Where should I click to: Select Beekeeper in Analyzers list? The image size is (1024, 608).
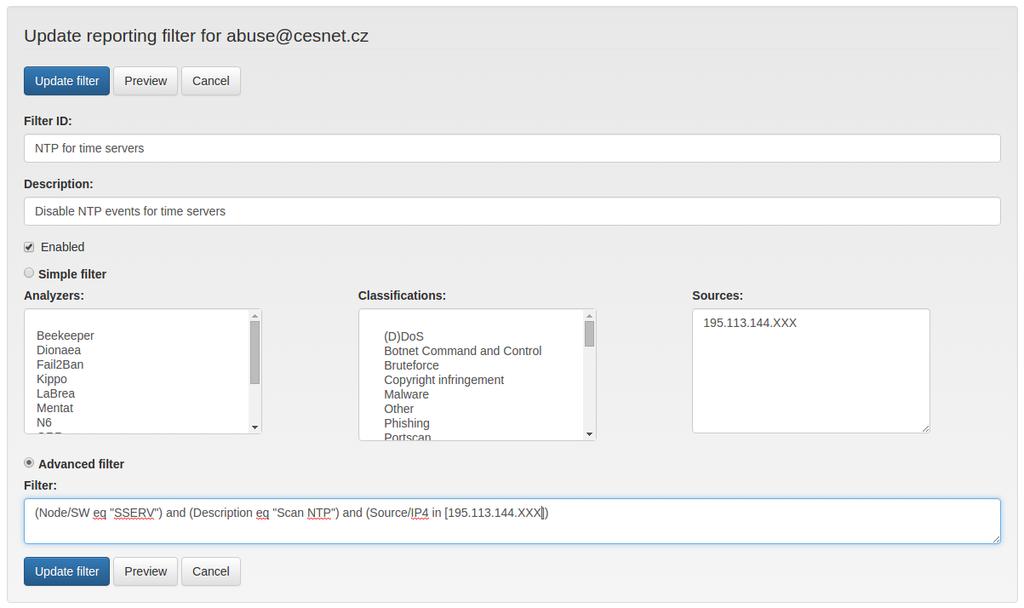65,336
